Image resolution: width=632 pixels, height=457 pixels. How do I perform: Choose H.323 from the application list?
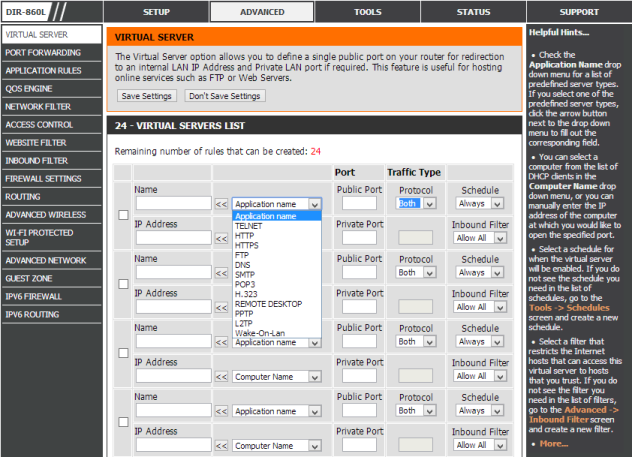(276, 294)
